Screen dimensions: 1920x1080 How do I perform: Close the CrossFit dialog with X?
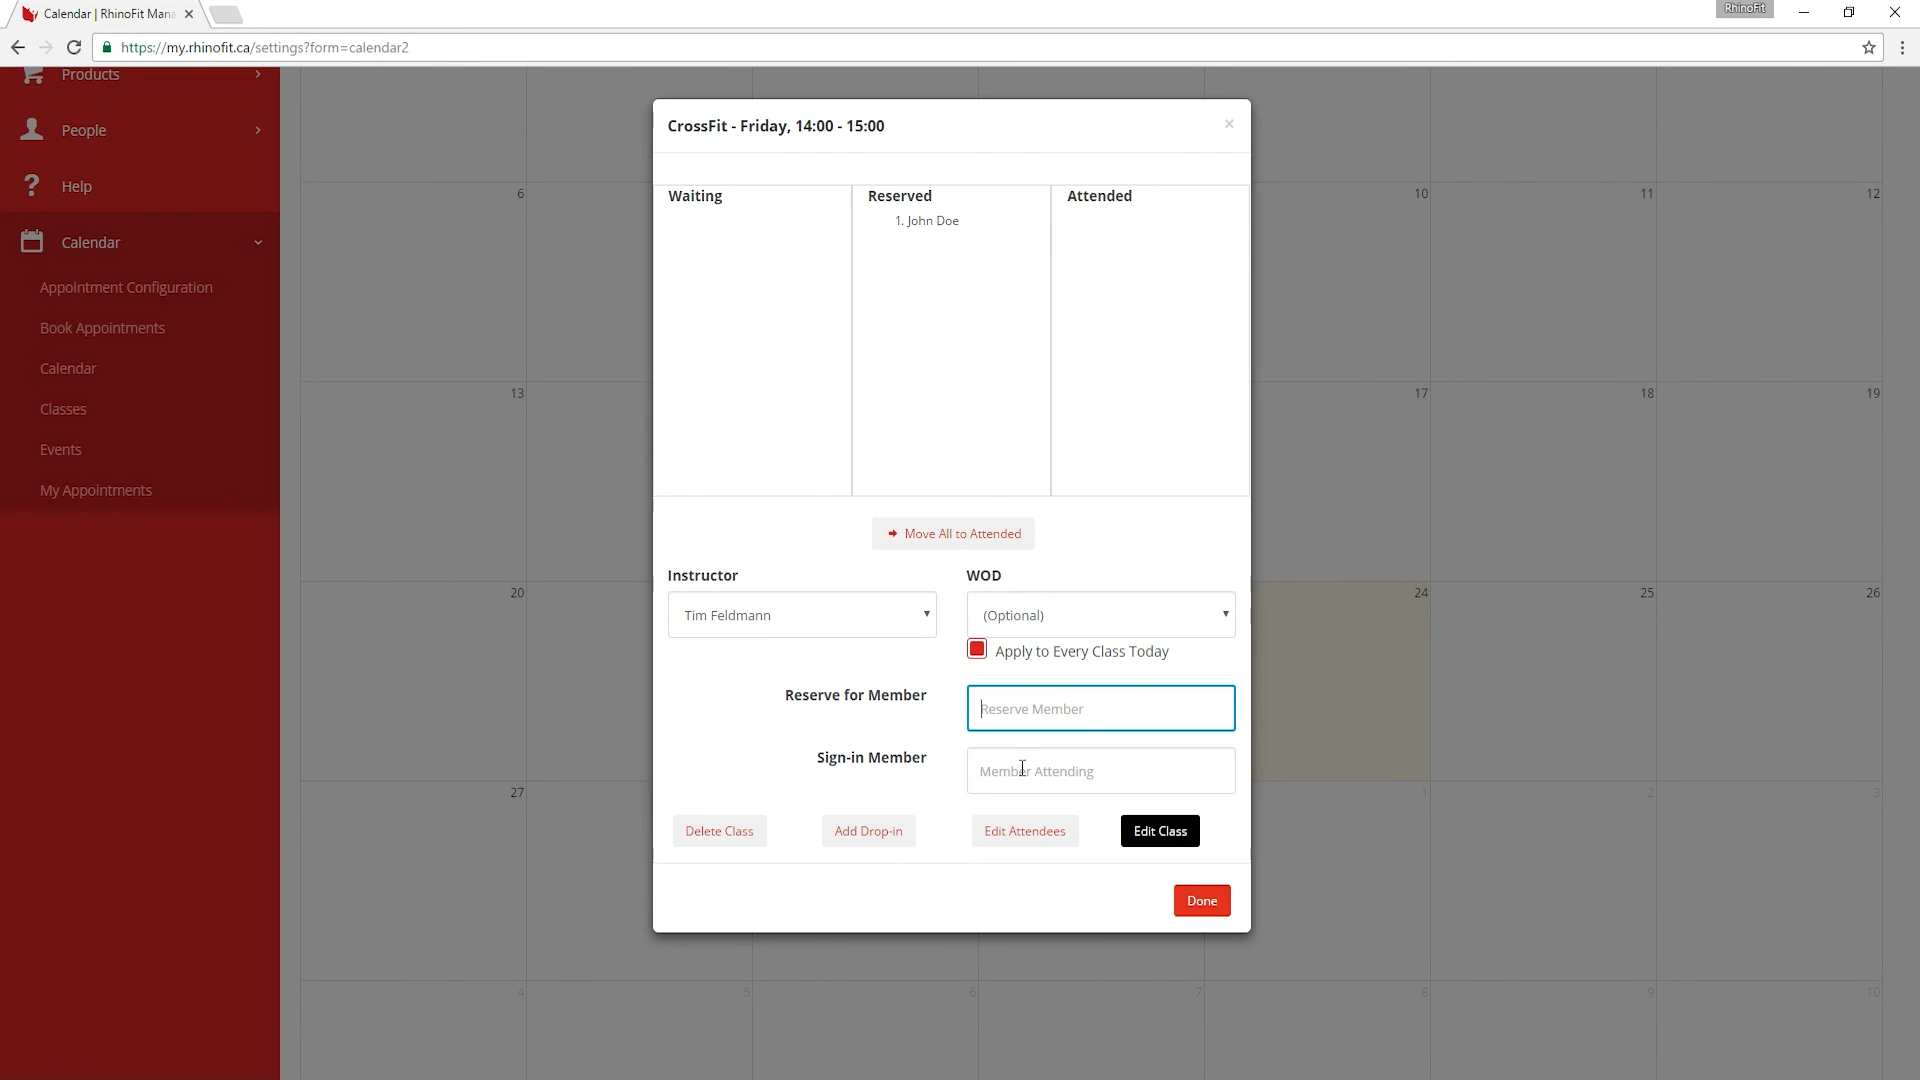[x=1229, y=124]
